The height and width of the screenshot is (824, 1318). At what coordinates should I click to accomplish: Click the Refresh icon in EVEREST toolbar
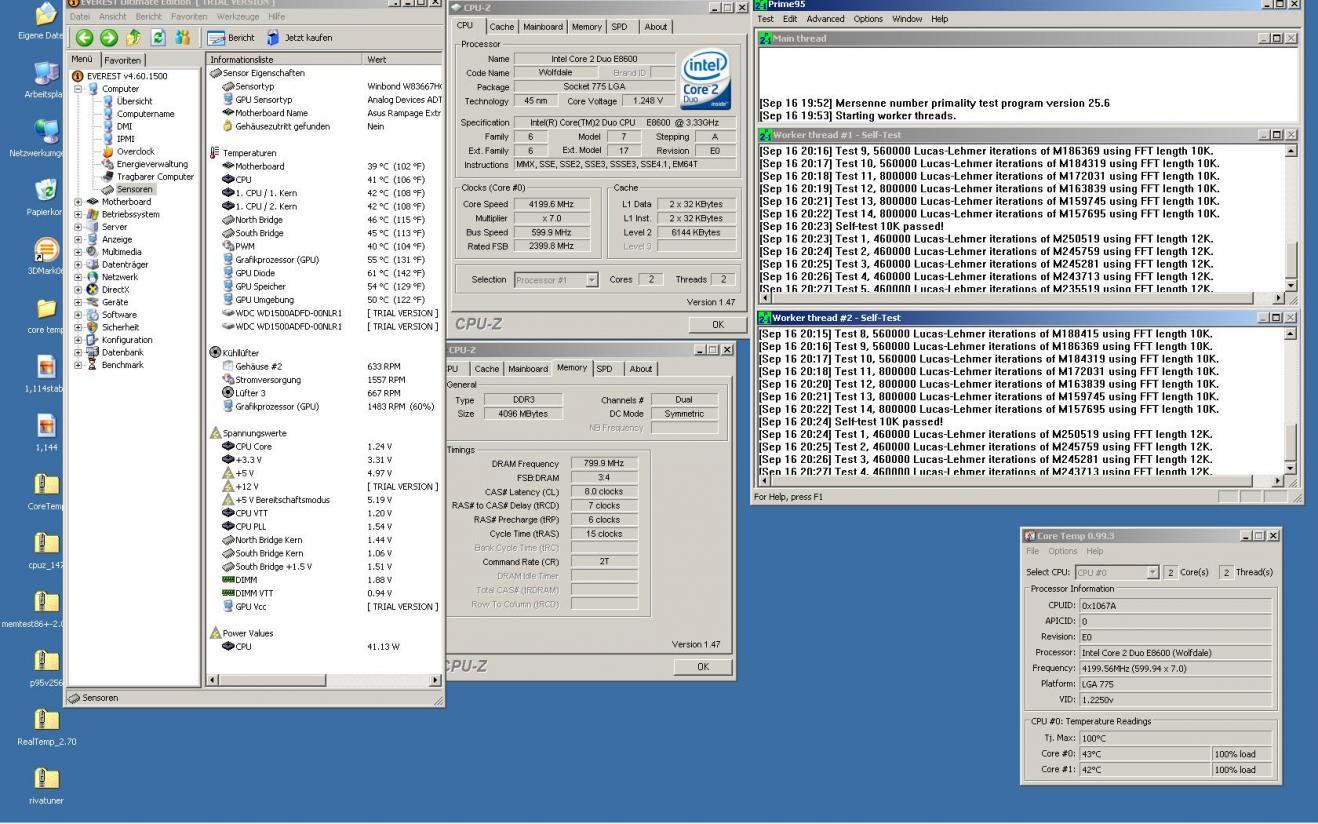158,38
